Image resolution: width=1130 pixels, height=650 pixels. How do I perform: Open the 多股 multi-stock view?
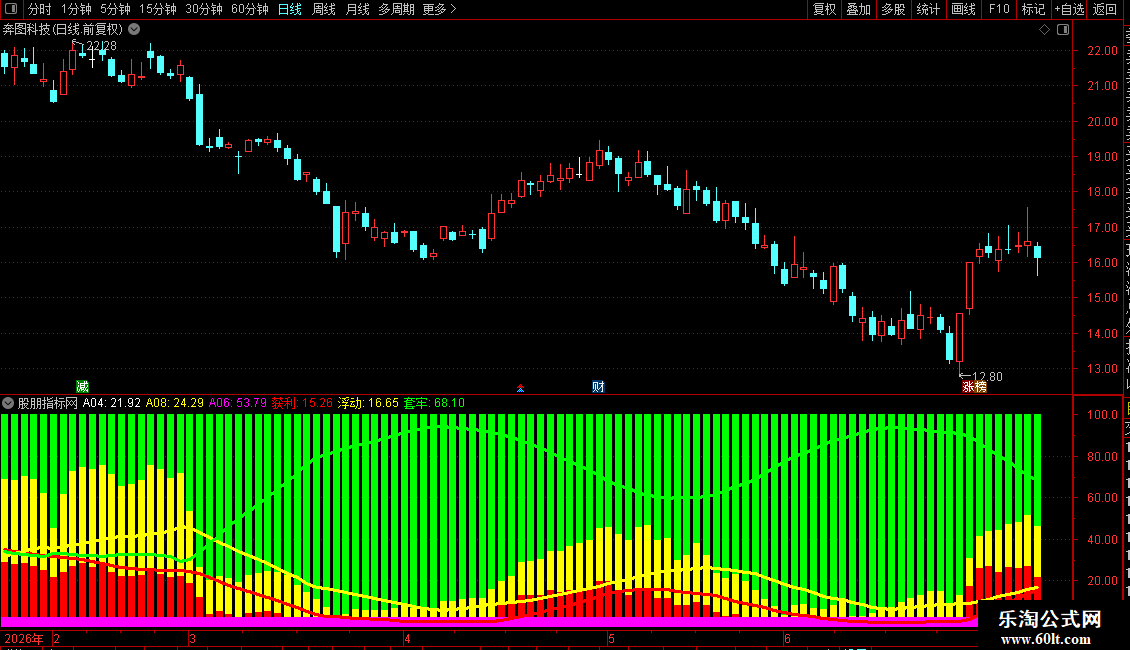tap(893, 9)
